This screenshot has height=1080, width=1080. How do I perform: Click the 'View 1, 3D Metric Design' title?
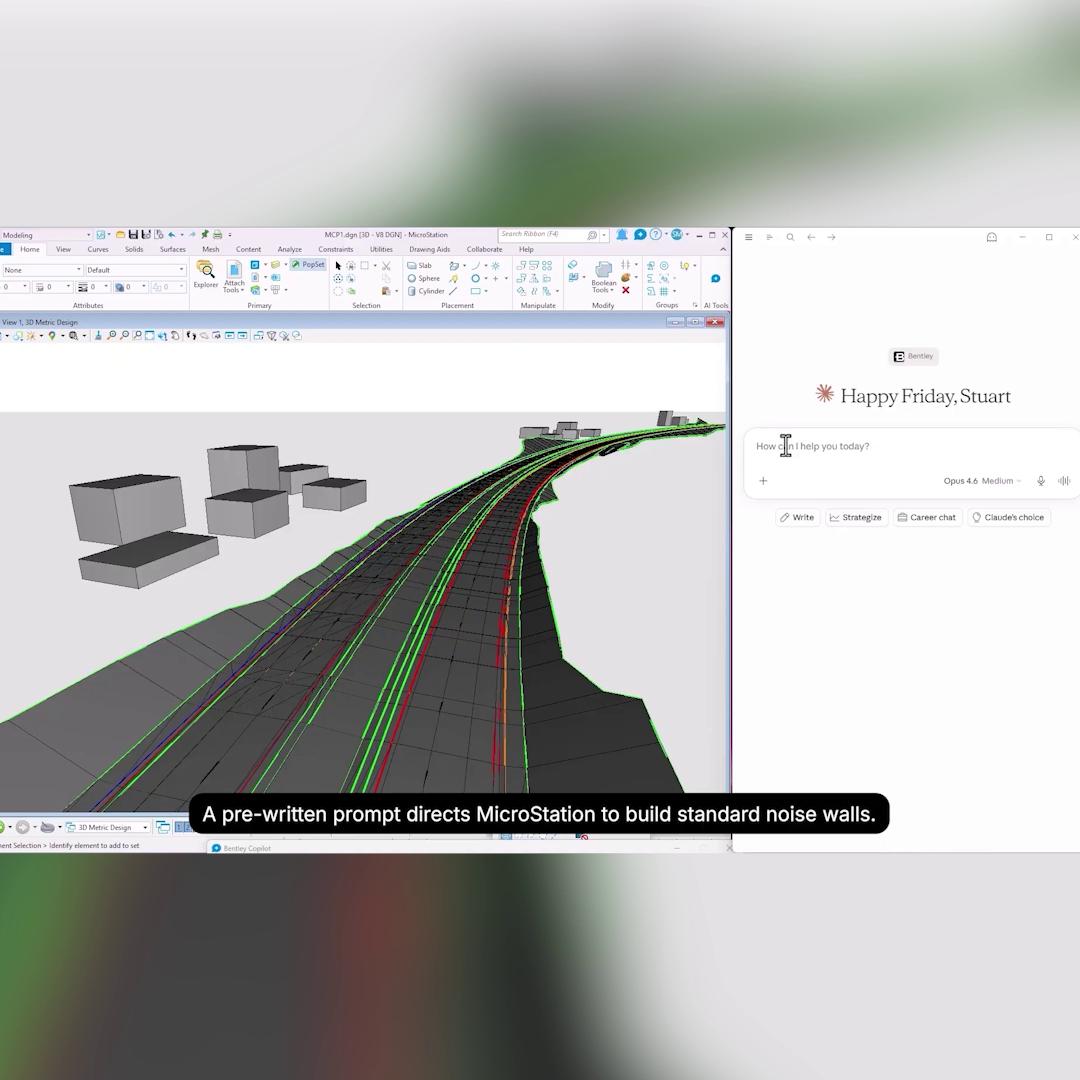40,322
